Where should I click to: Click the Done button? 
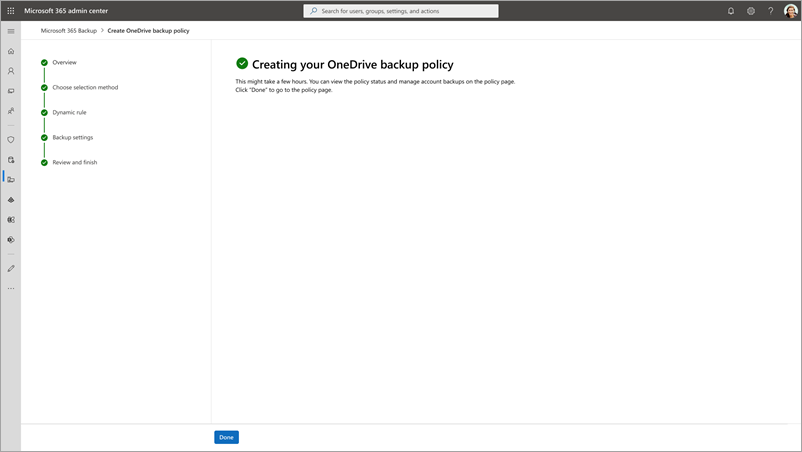(227, 437)
